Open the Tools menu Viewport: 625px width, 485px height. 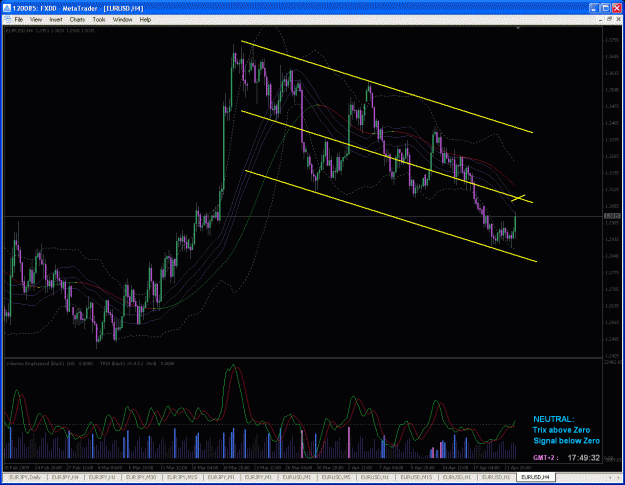coord(99,20)
